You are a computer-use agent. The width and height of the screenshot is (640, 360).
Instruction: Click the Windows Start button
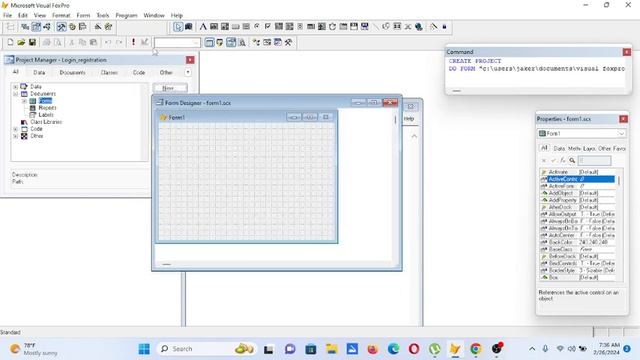point(144,349)
